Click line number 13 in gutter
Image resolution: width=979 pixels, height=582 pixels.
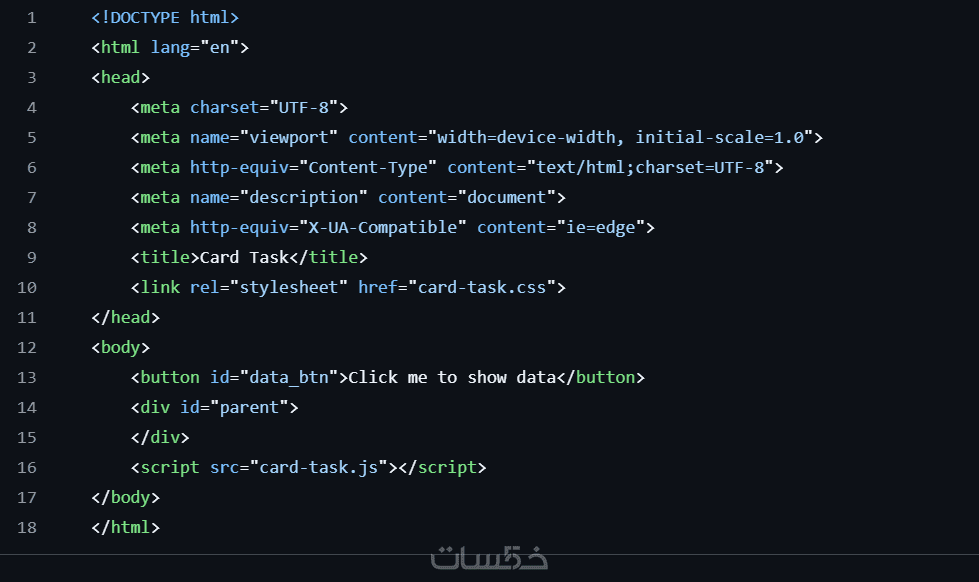click(27, 378)
